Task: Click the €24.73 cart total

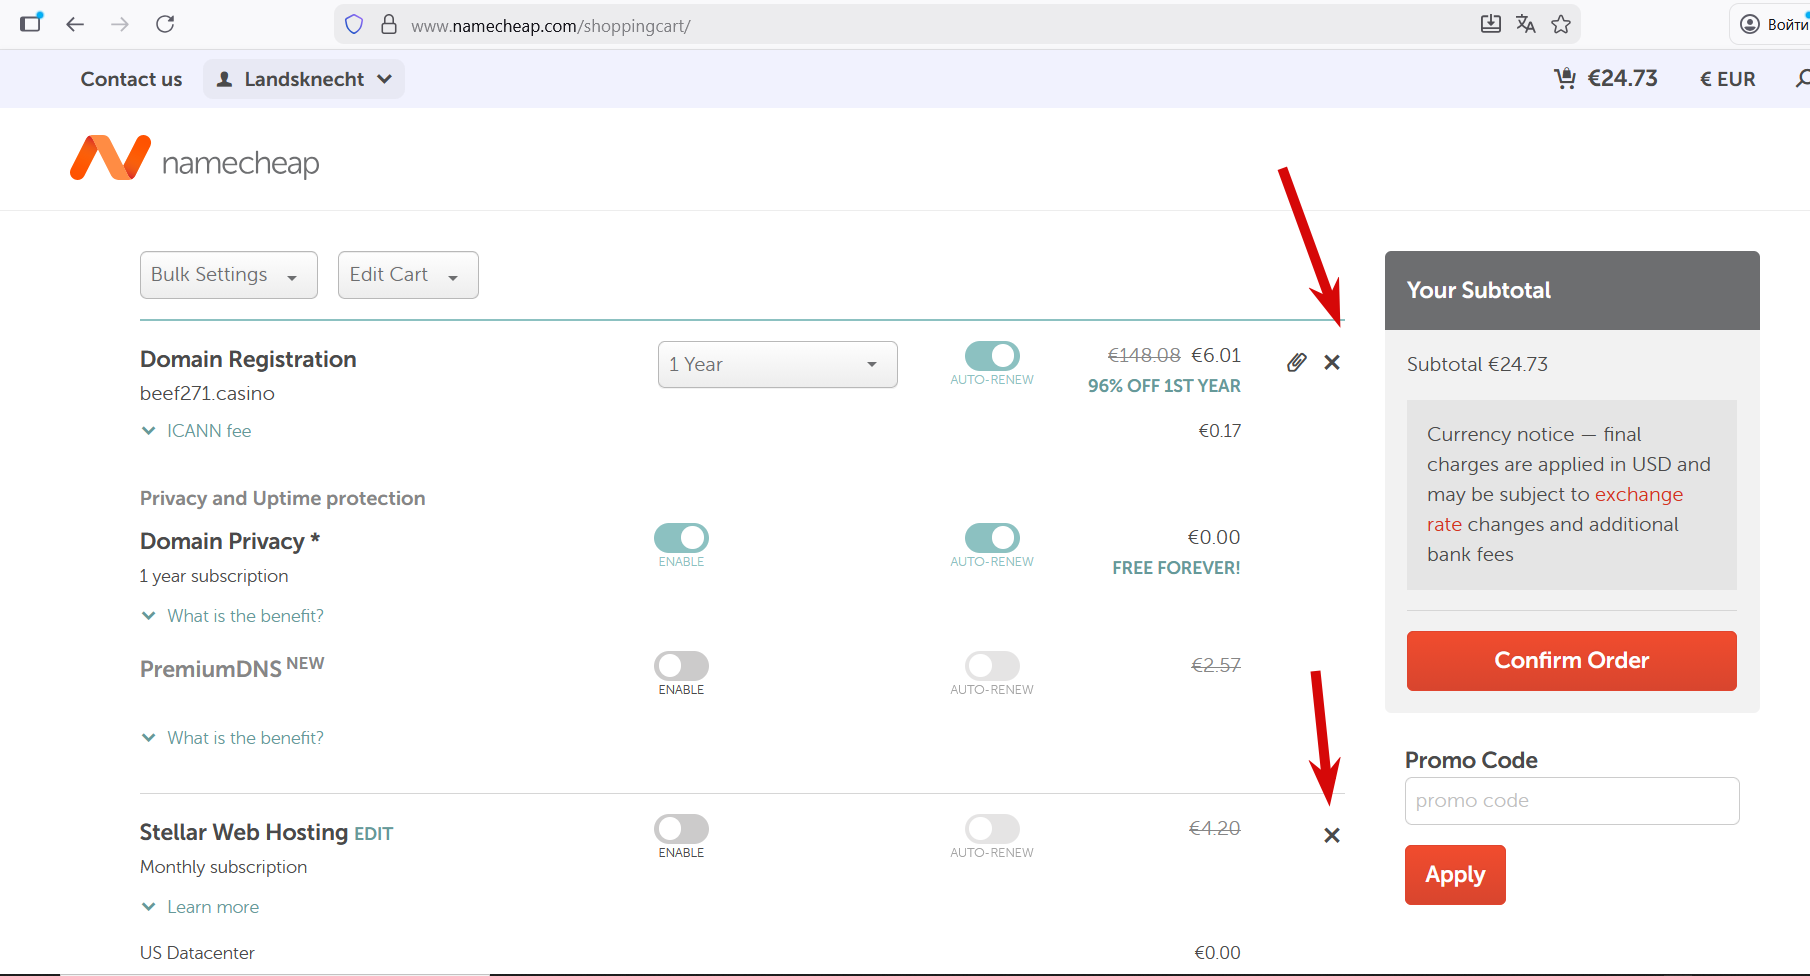Action: [1622, 78]
